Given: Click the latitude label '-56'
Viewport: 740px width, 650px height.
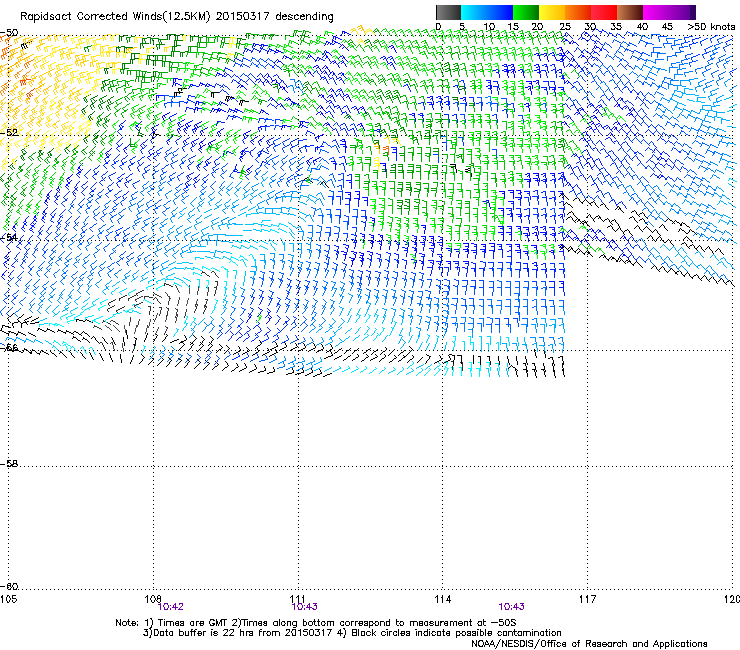Looking at the screenshot, I should (9, 347).
